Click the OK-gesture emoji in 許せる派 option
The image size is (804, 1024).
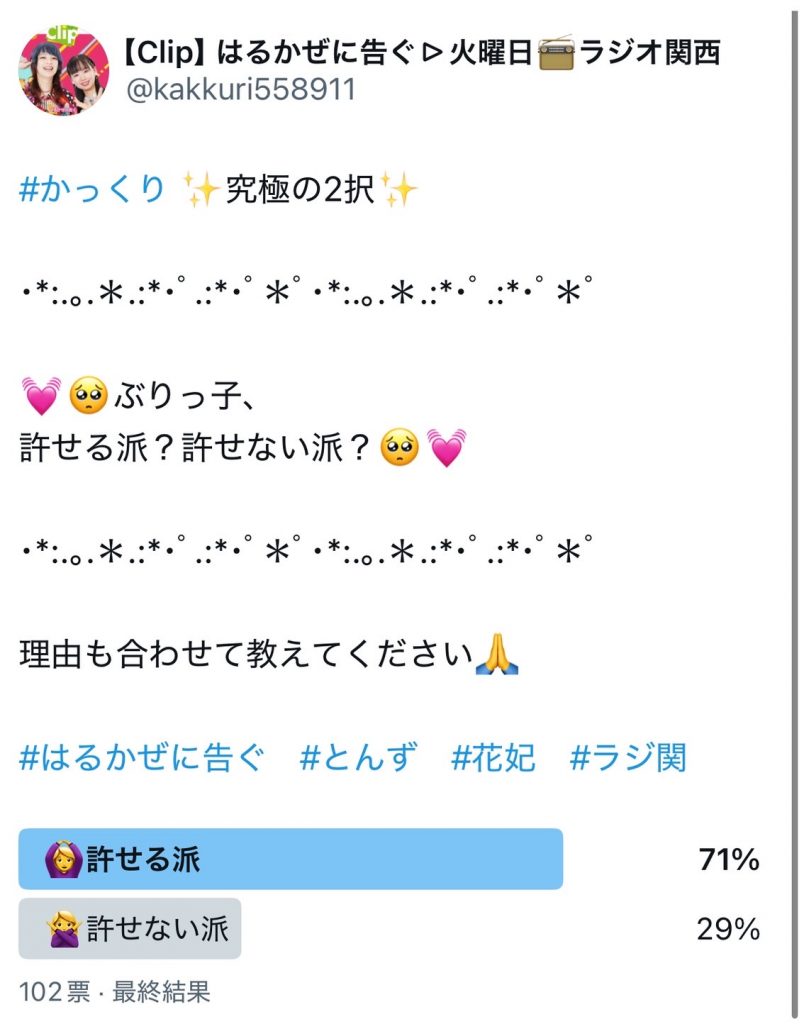point(63,859)
